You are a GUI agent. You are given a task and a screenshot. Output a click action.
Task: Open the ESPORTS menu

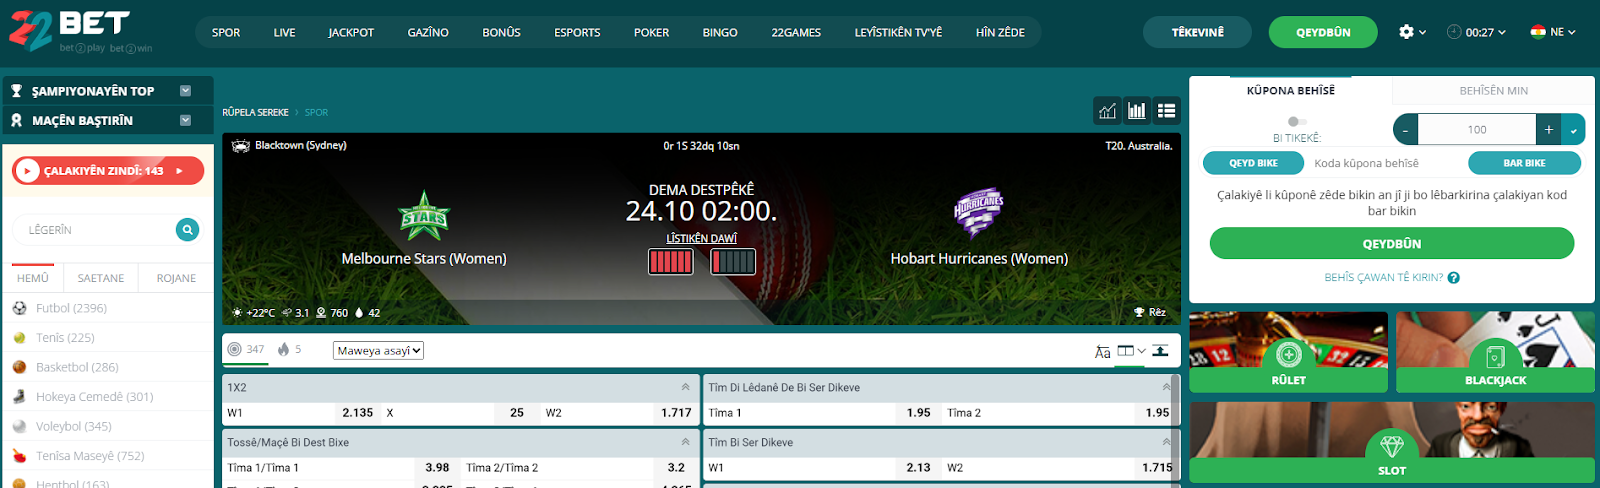click(x=577, y=33)
